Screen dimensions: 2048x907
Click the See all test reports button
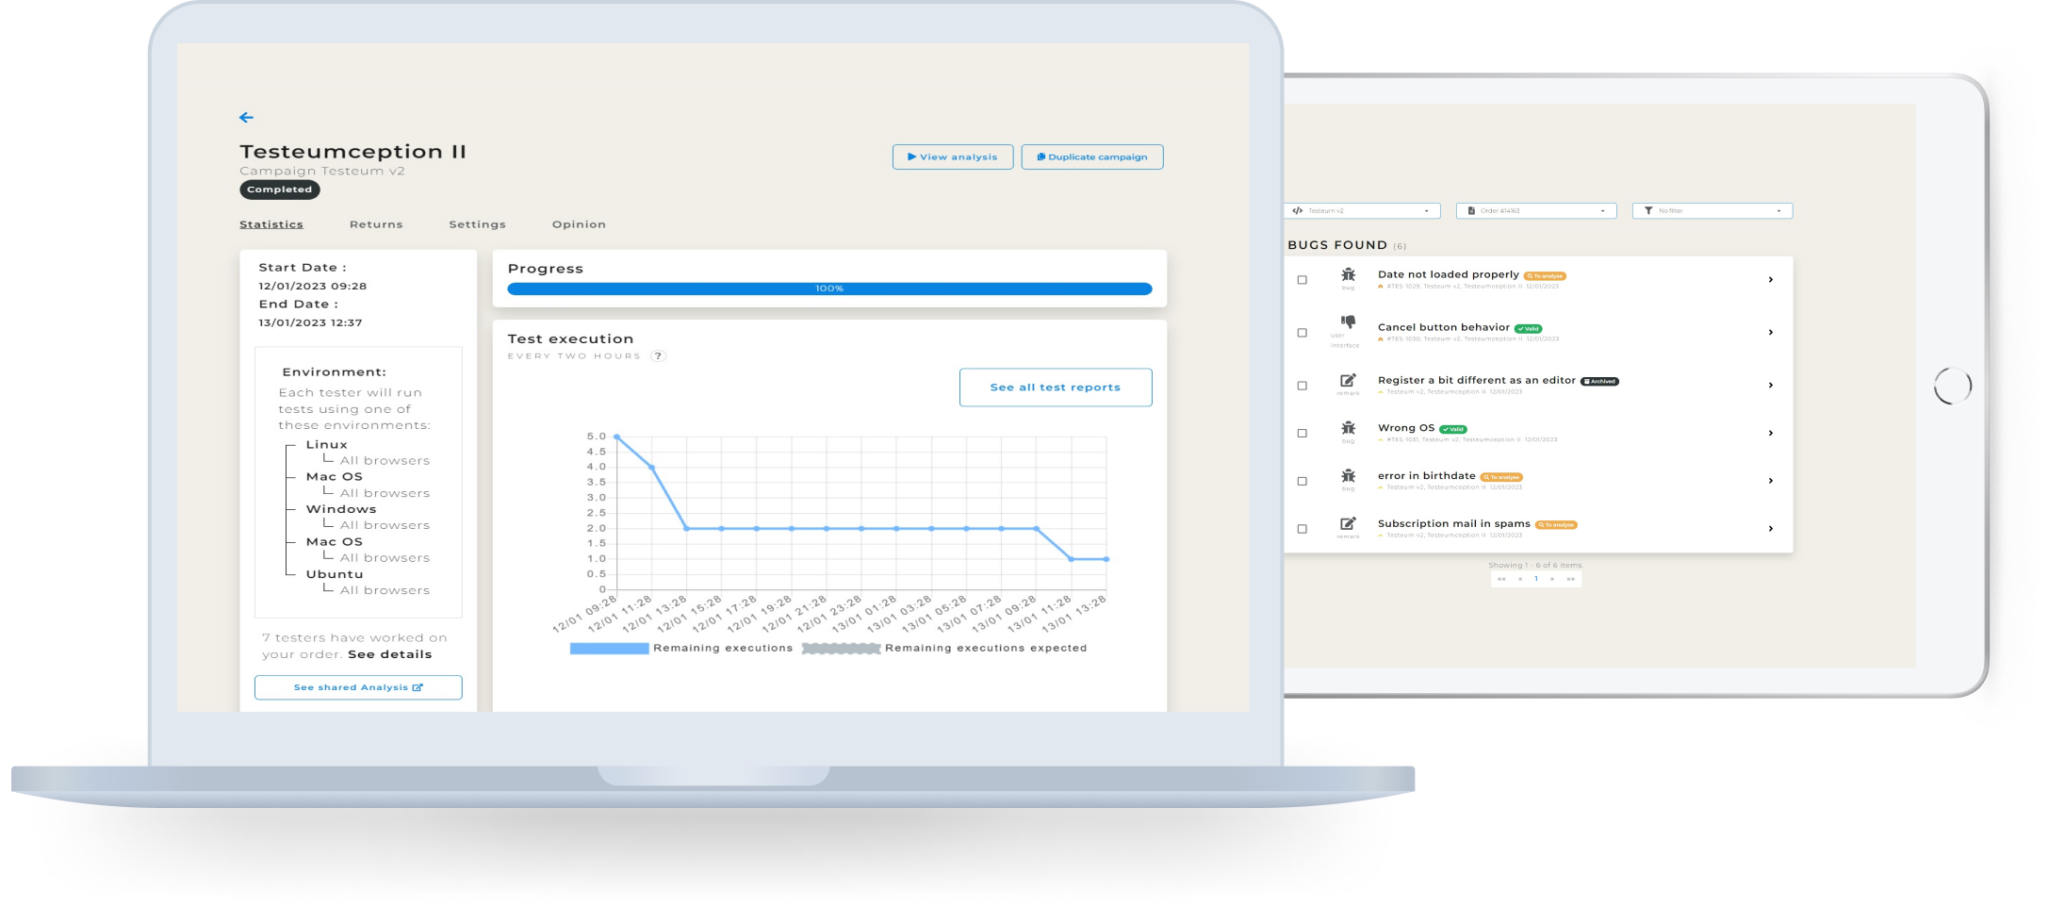pyautogui.click(x=1055, y=387)
